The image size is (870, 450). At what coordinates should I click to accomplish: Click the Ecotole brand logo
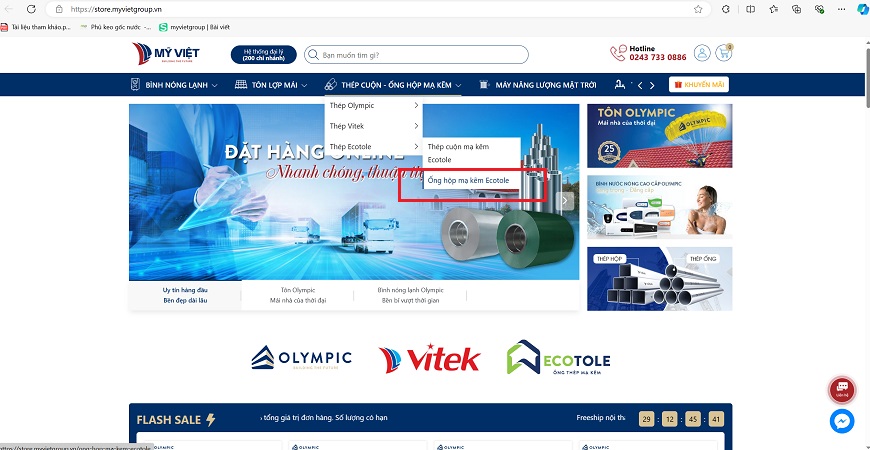pyautogui.click(x=558, y=357)
